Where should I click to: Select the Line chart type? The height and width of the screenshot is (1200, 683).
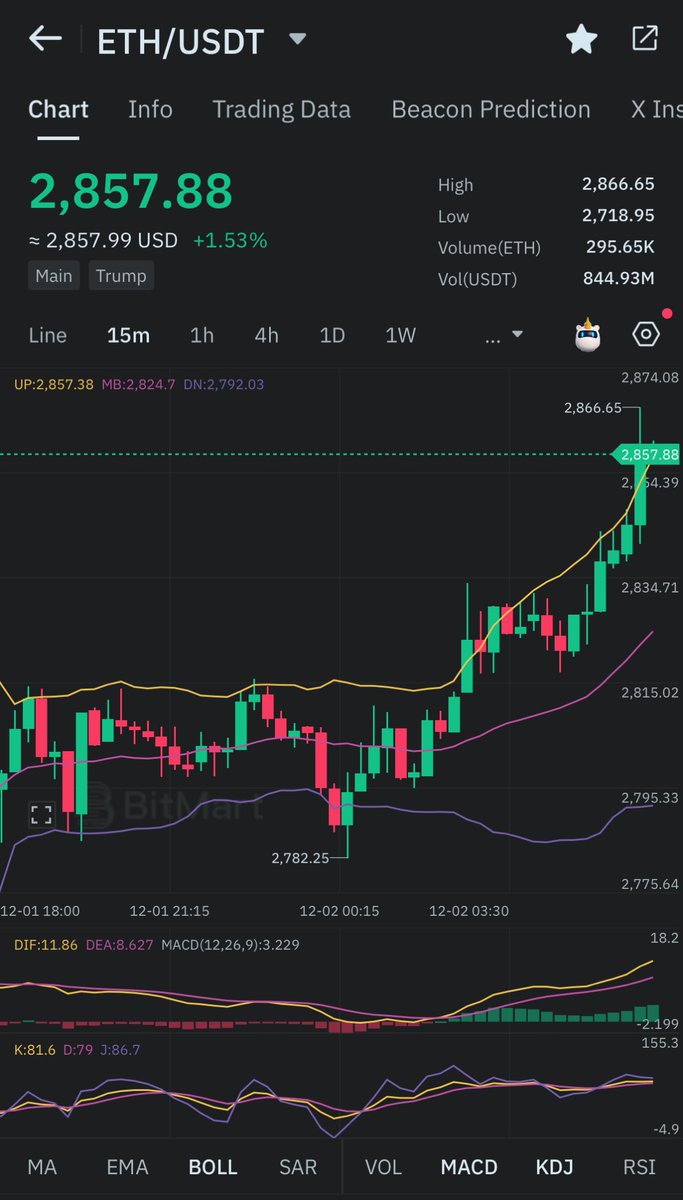click(48, 335)
